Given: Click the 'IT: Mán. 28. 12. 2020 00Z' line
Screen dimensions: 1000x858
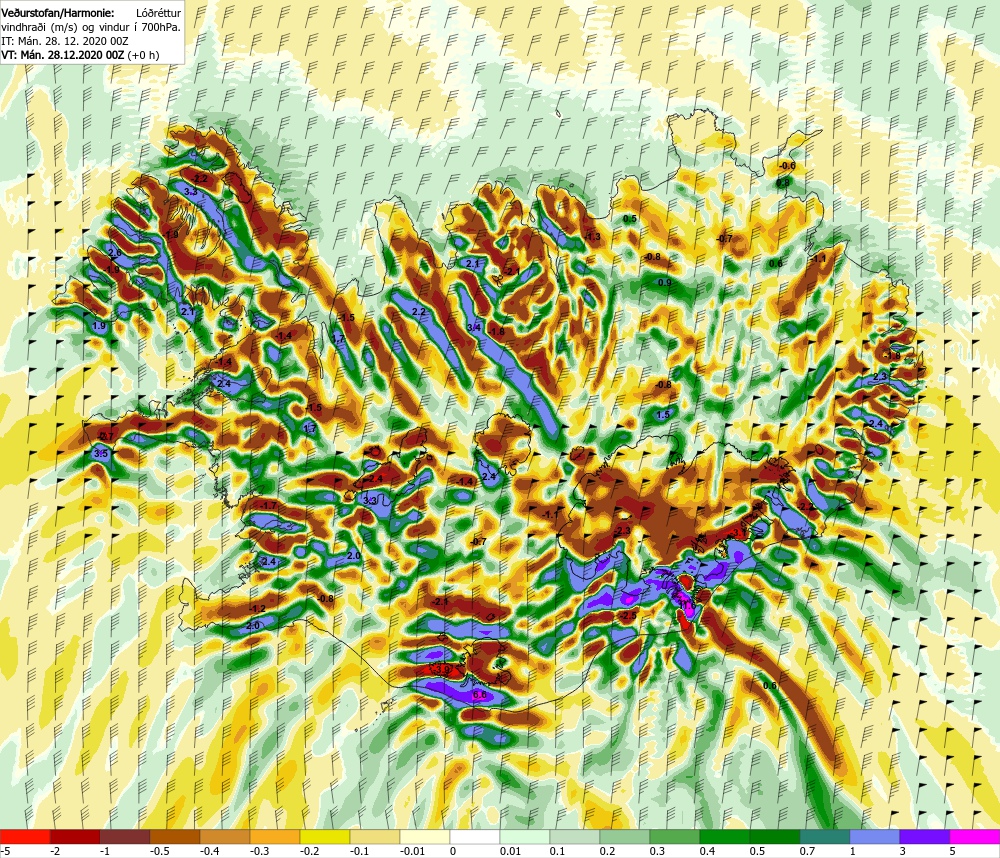Looking at the screenshot, I should click(64, 41).
